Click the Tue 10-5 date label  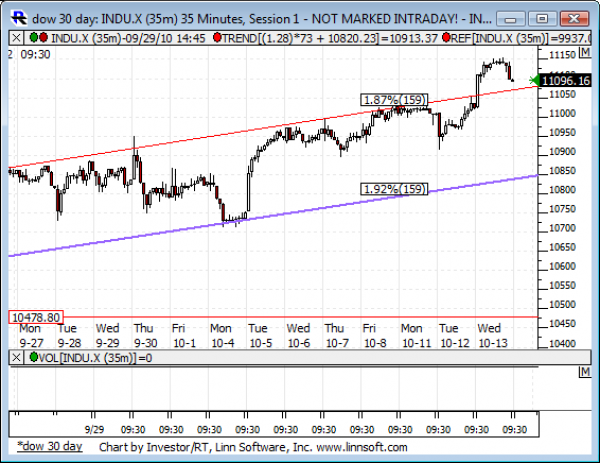coord(261,336)
